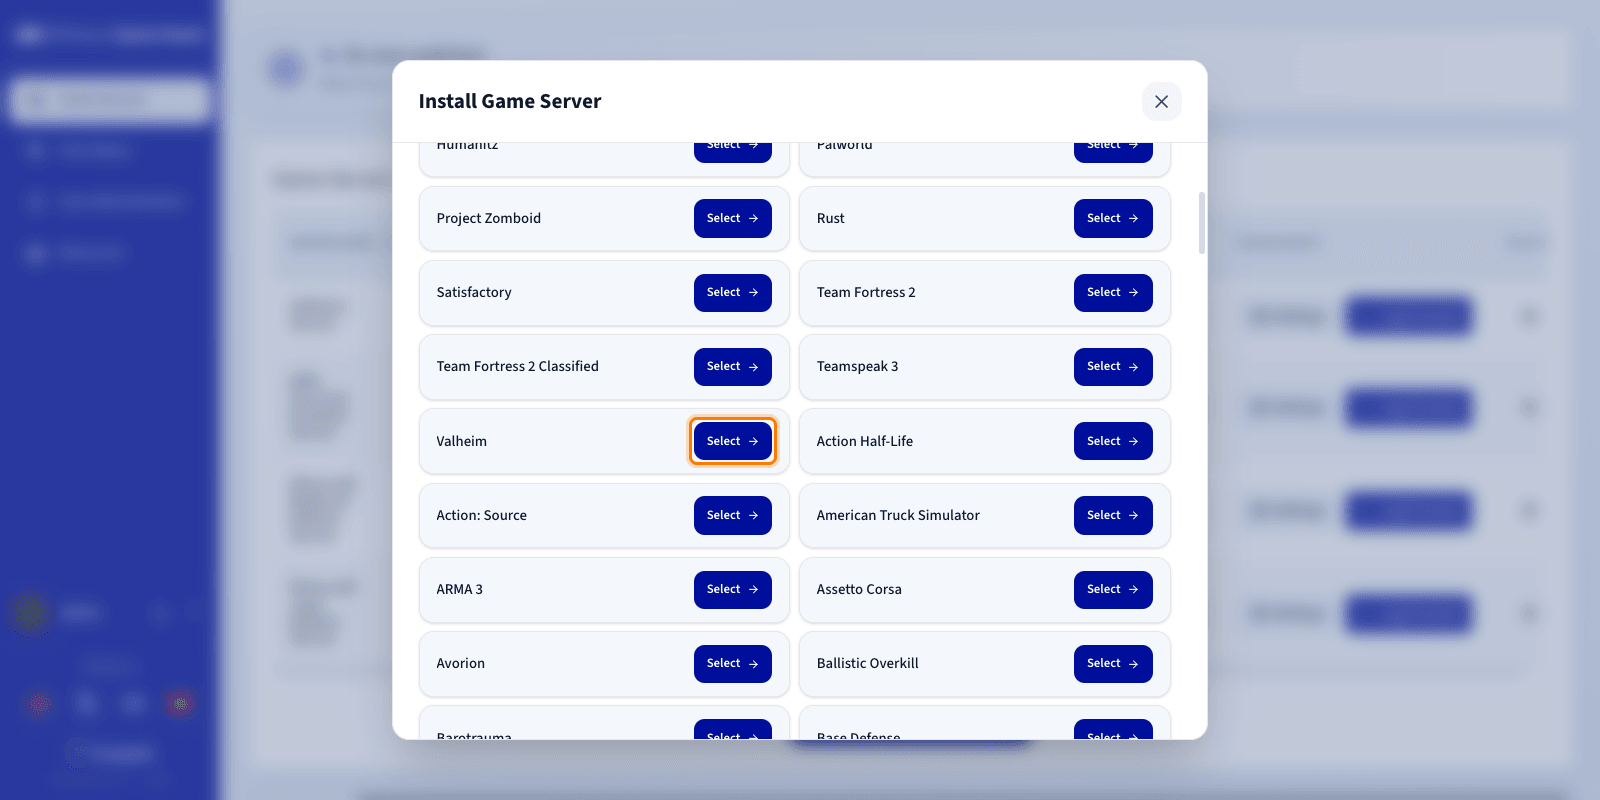Image resolution: width=1600 pixels, height=800 pixels.
Task: Click Select for ARMA 3
Action: [733, 589]
